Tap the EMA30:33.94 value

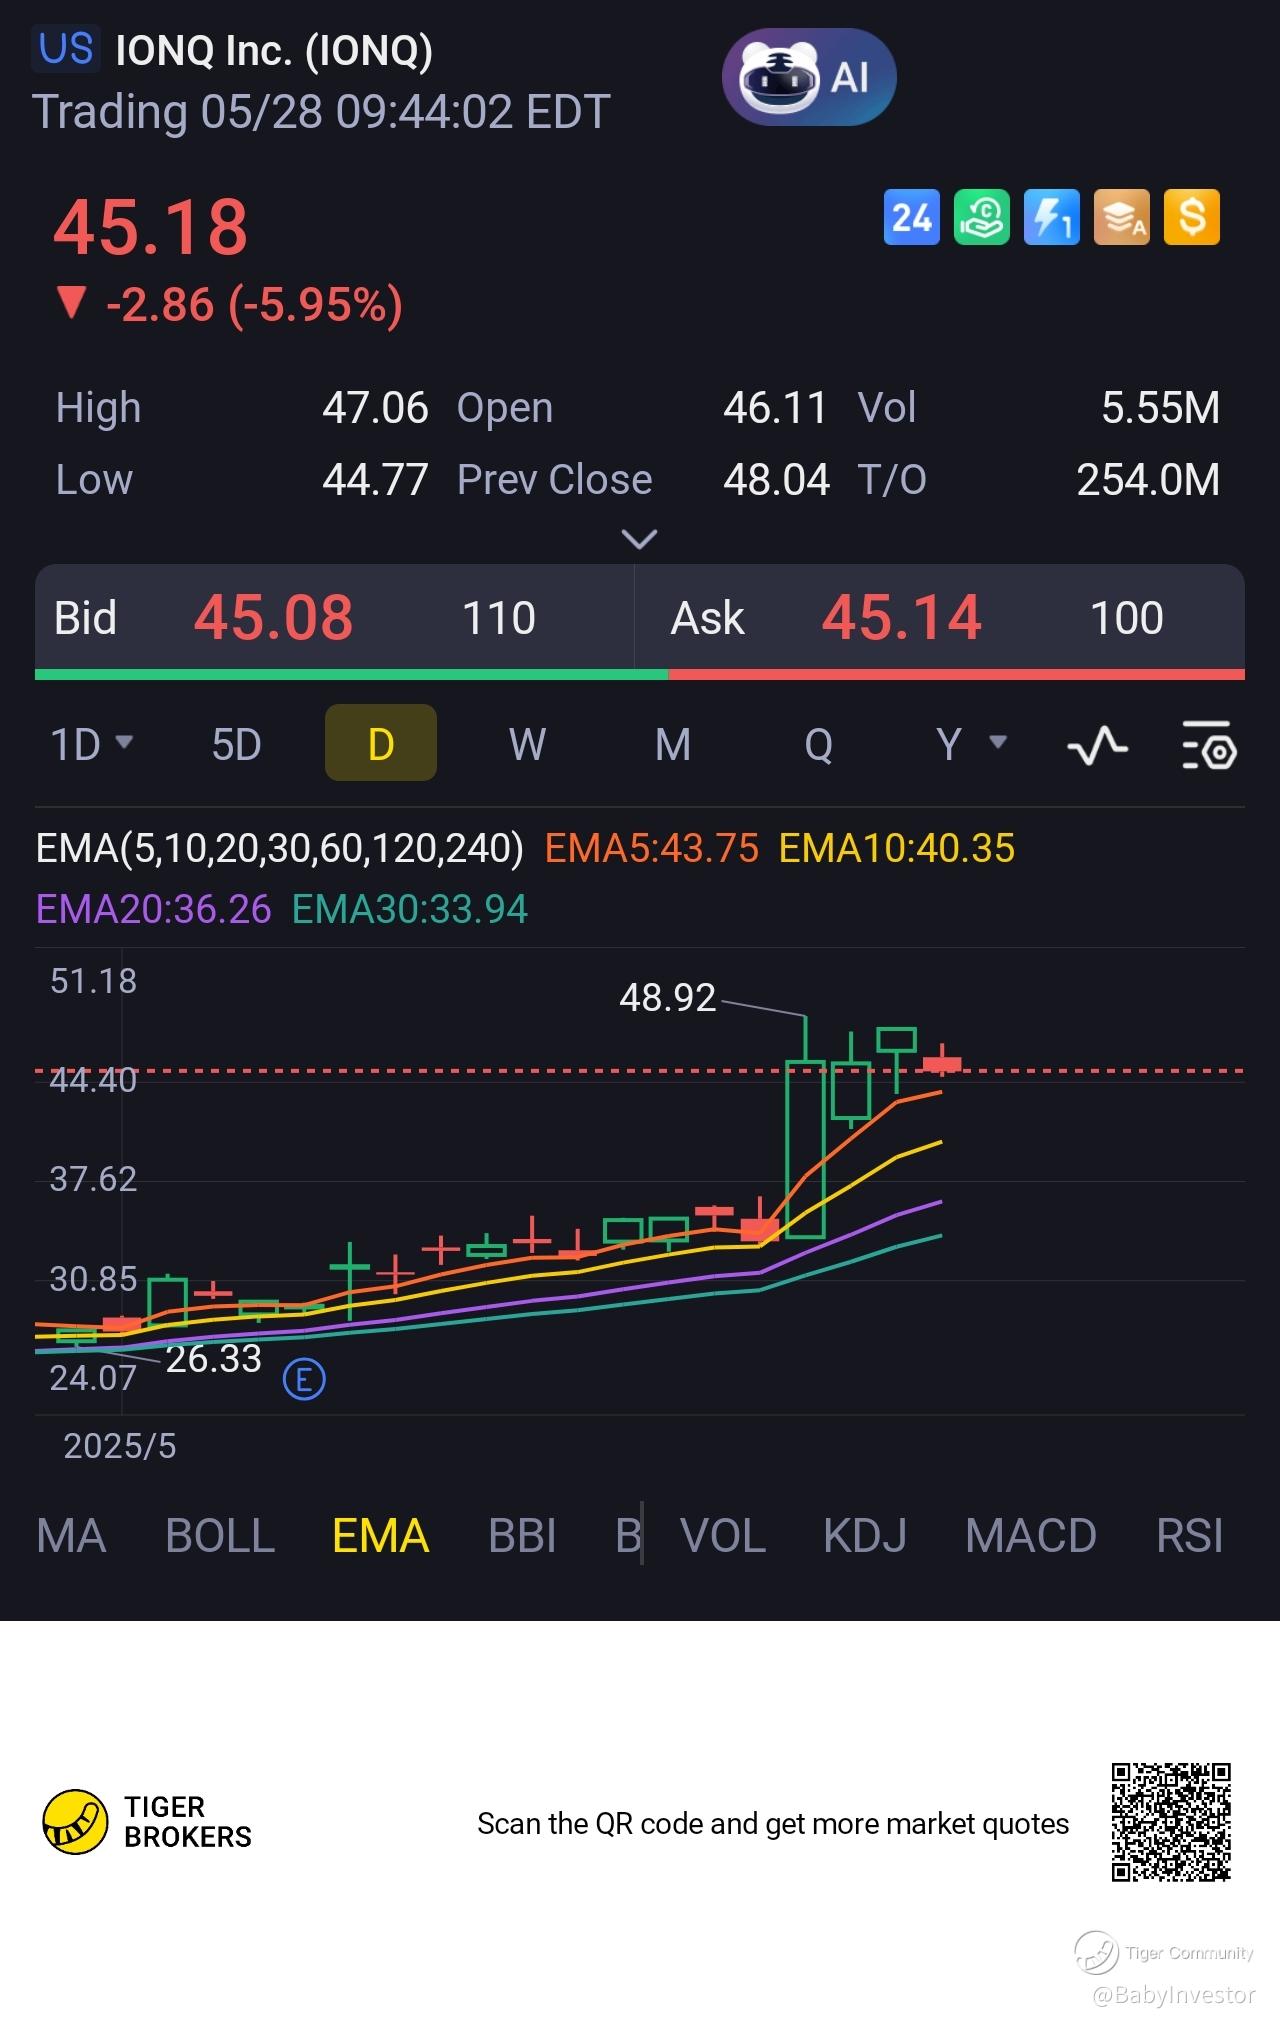pyautogui.click(x=409, y=909)
